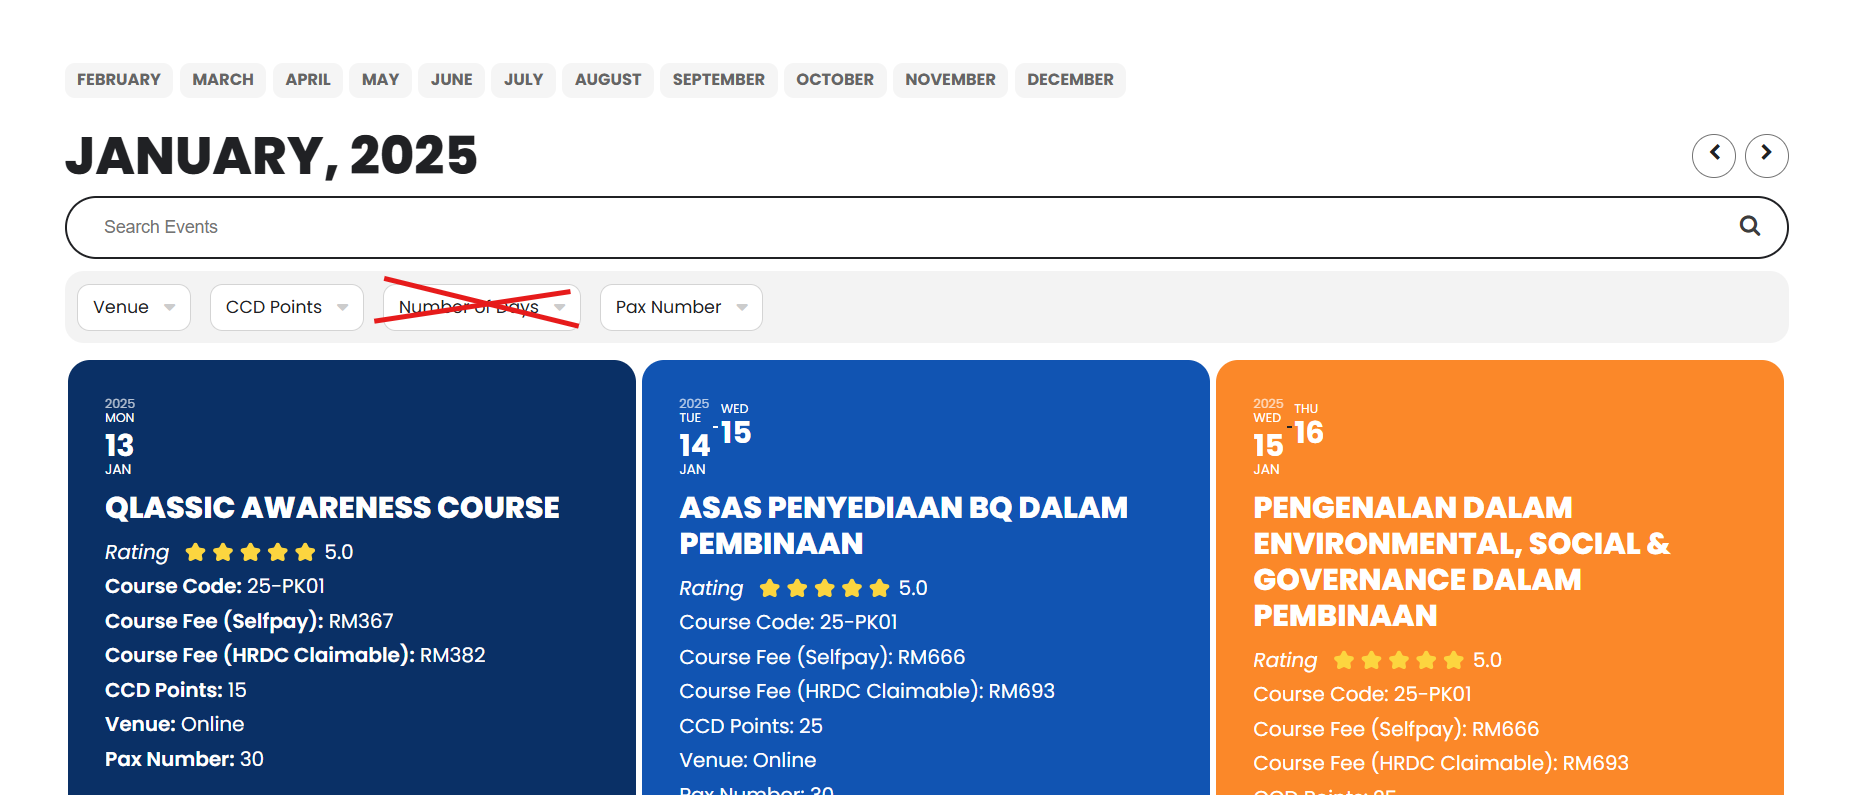1850x795 pixels.
Task: Click the CCD Points: 25 line
Action: pyautogui.click(x=751, y=726)
